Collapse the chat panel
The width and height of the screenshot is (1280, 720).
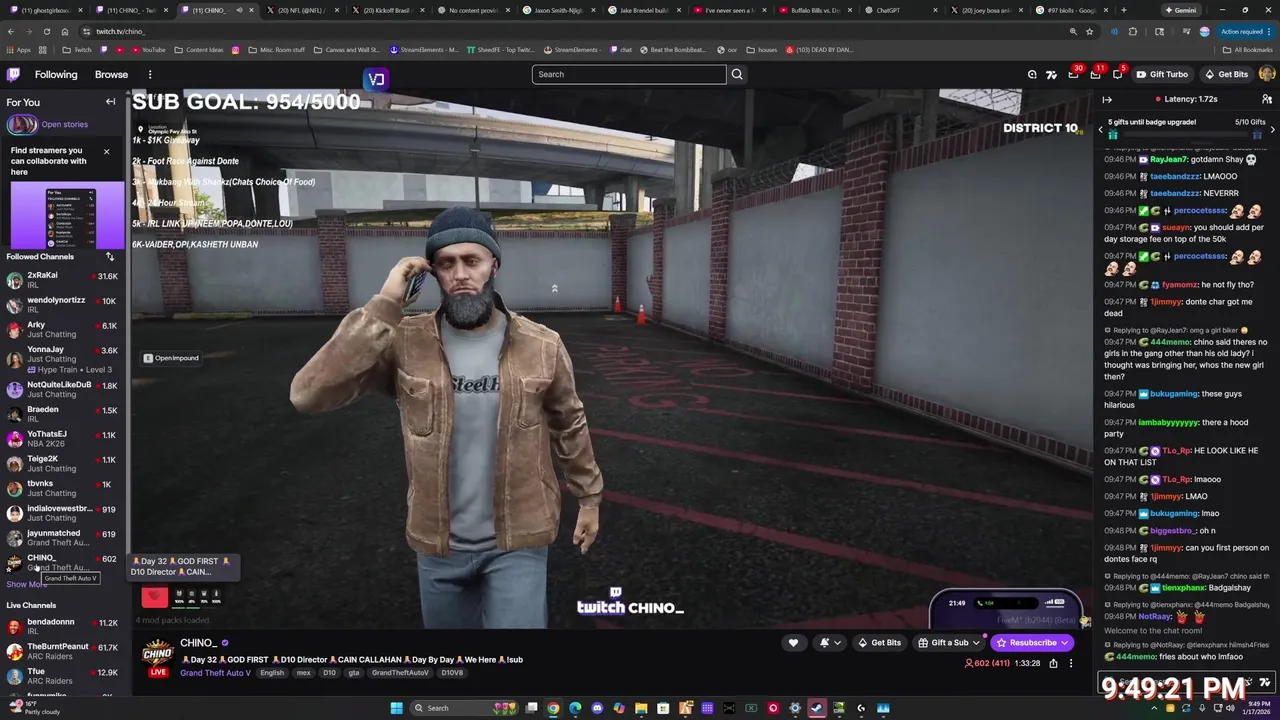pos(1107,99)
